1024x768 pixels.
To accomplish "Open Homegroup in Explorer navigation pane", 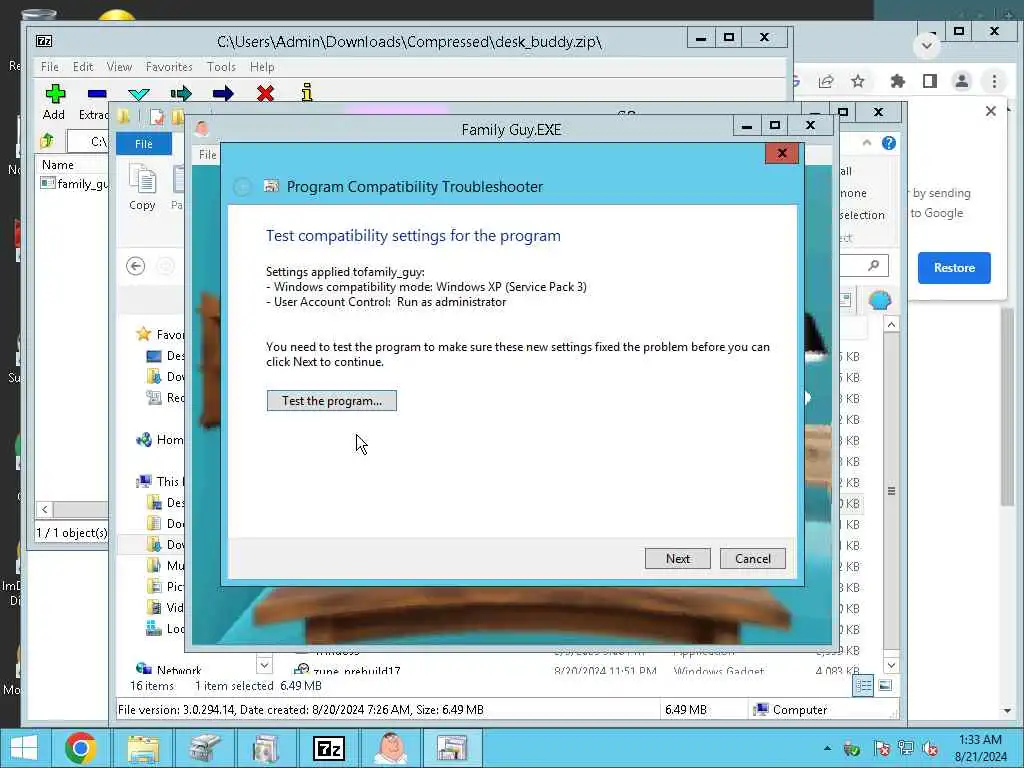I will pyautogui.click(x=160, y=440).
